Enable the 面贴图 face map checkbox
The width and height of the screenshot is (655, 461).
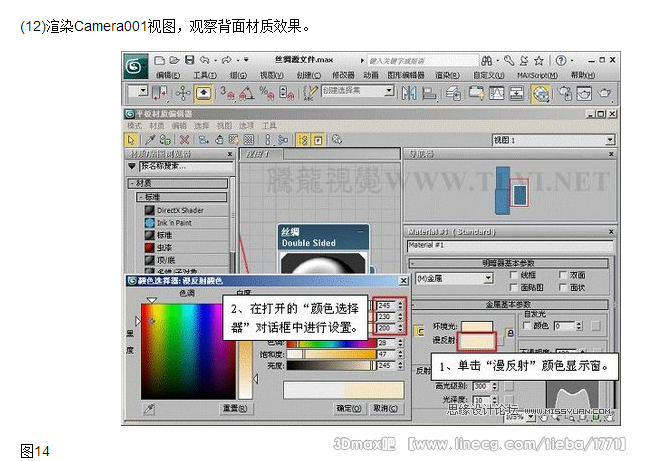tap(514, 287)
